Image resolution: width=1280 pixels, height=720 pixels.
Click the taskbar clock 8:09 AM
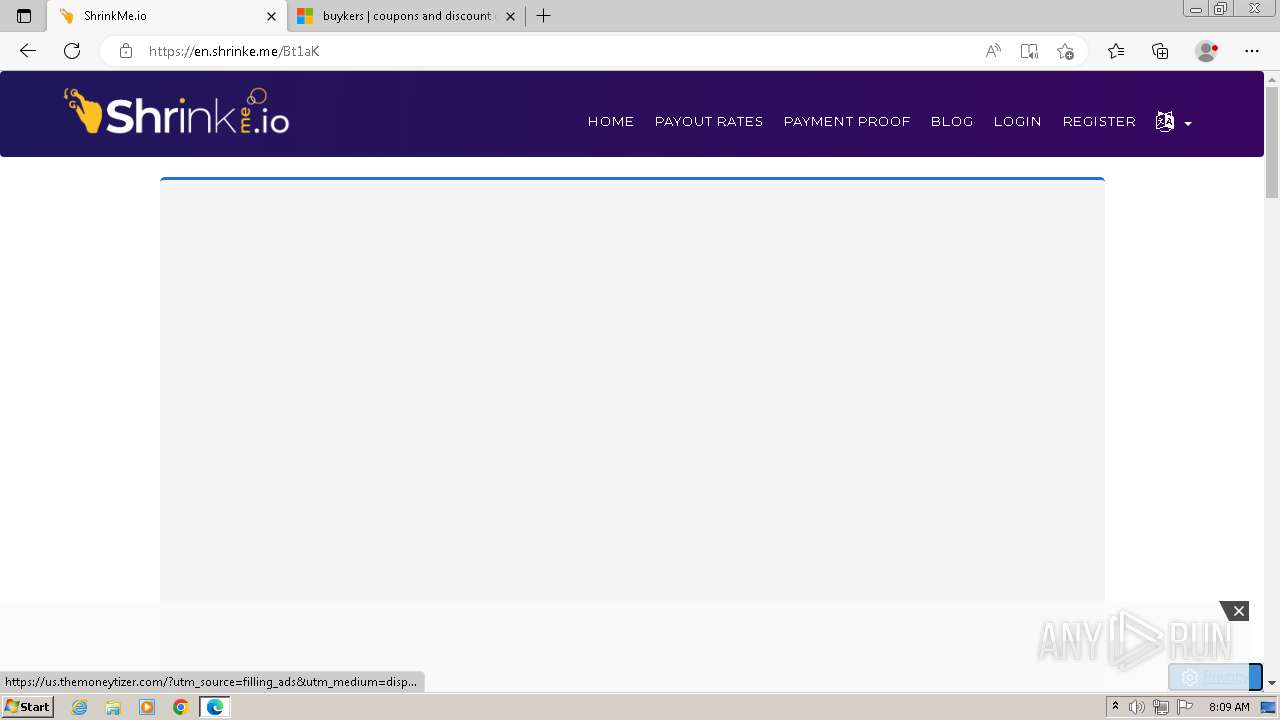1229,707
